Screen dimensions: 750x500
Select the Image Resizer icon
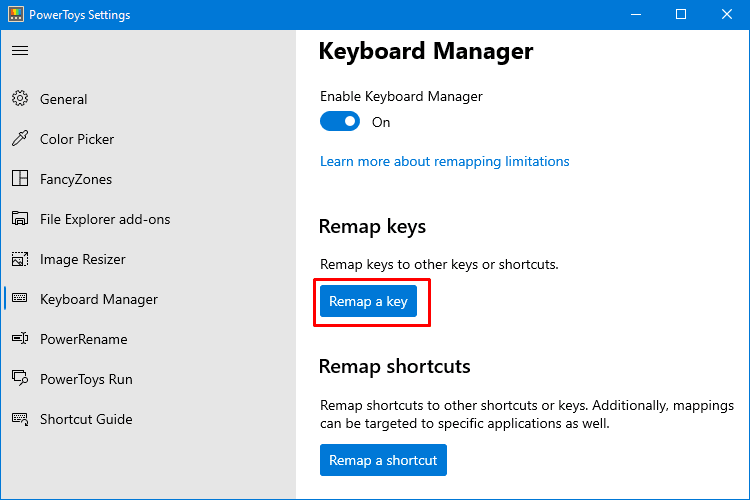coord(20,259)
